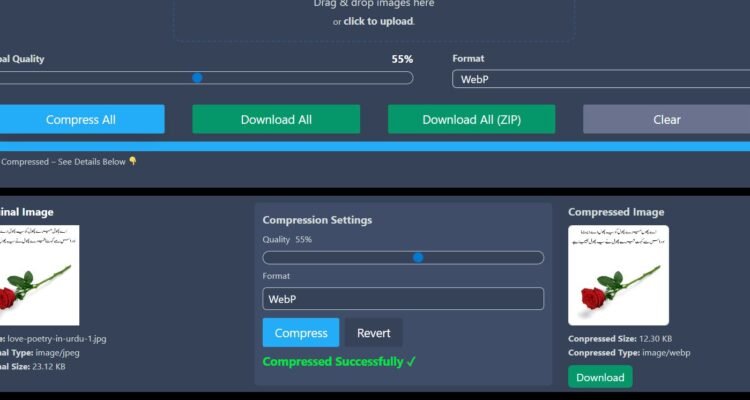Download the compressed WebP image
The width and height of the screenshot is (750, 400).
click(x=600, y=377)
